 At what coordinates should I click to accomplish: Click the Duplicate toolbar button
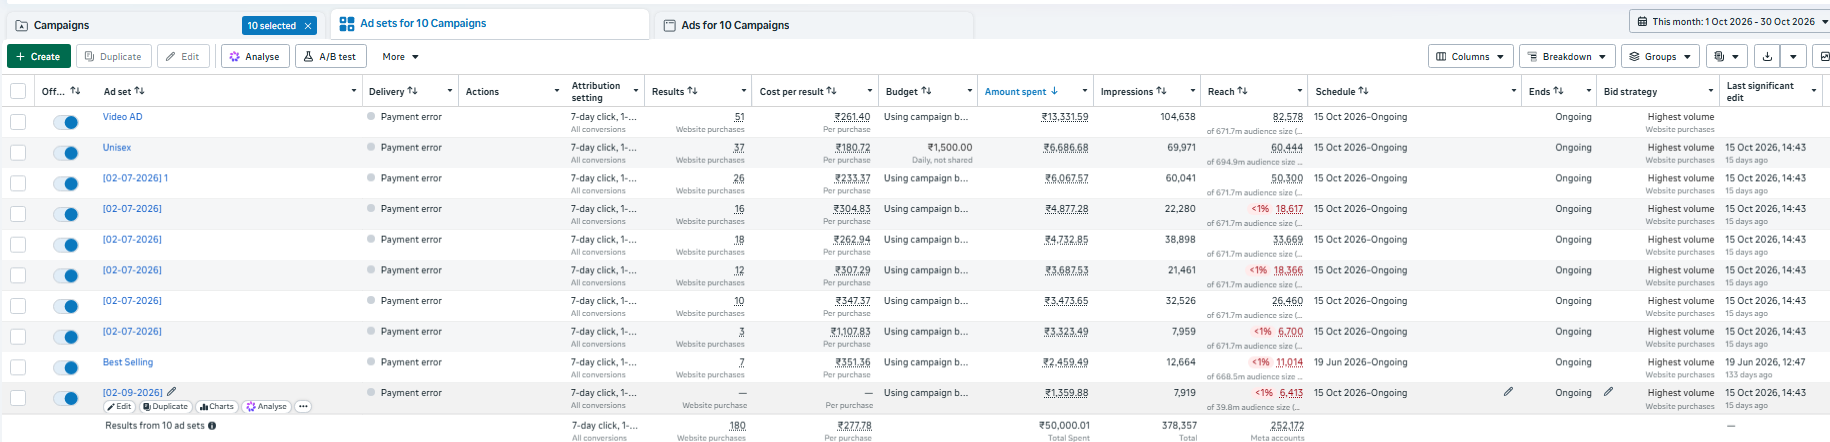pos(114,57)
